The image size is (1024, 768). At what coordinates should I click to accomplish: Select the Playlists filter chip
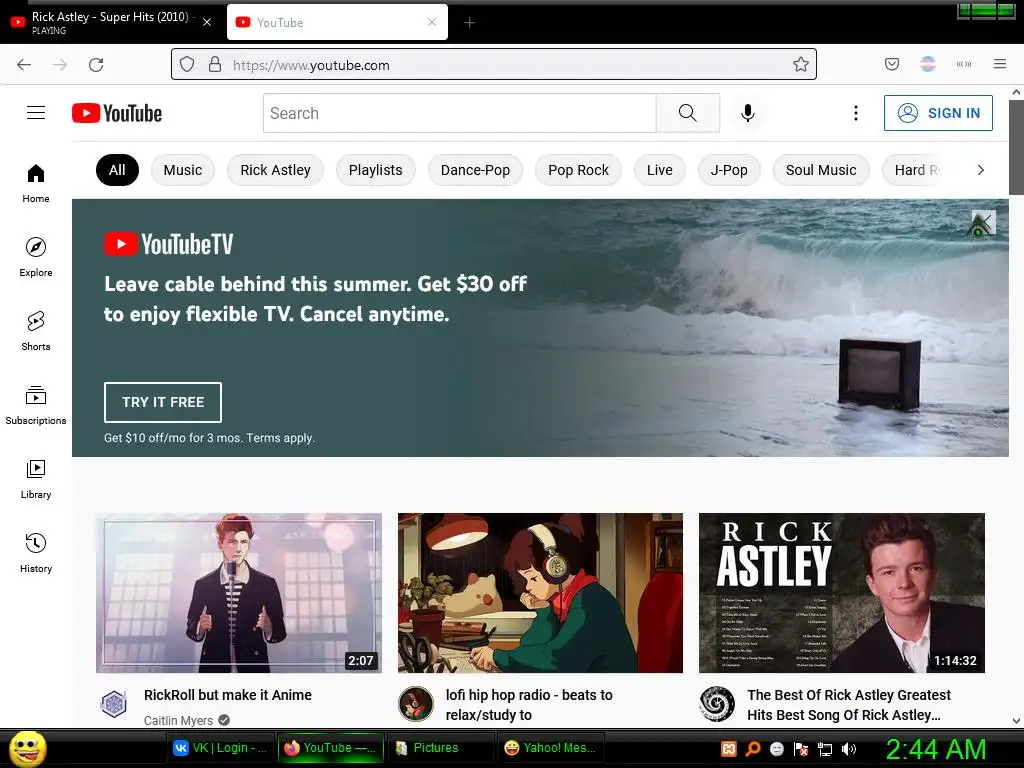pos(376,170)
